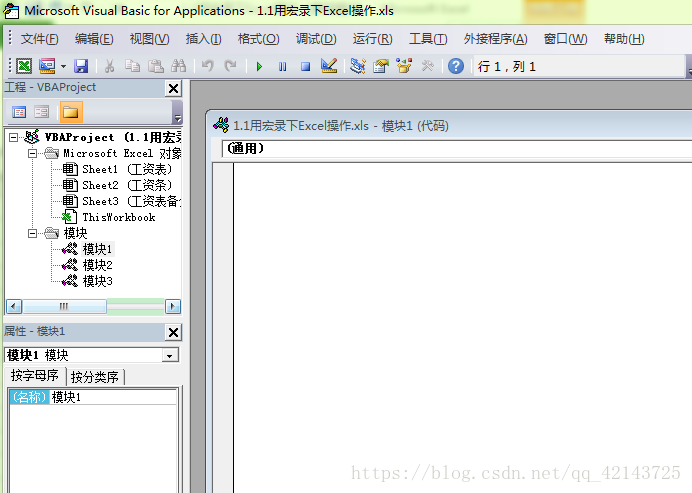The width and height of the screenshot is (692, 493).
Task: Click the Copy toolbar icon
Action: tap(132, 66)
